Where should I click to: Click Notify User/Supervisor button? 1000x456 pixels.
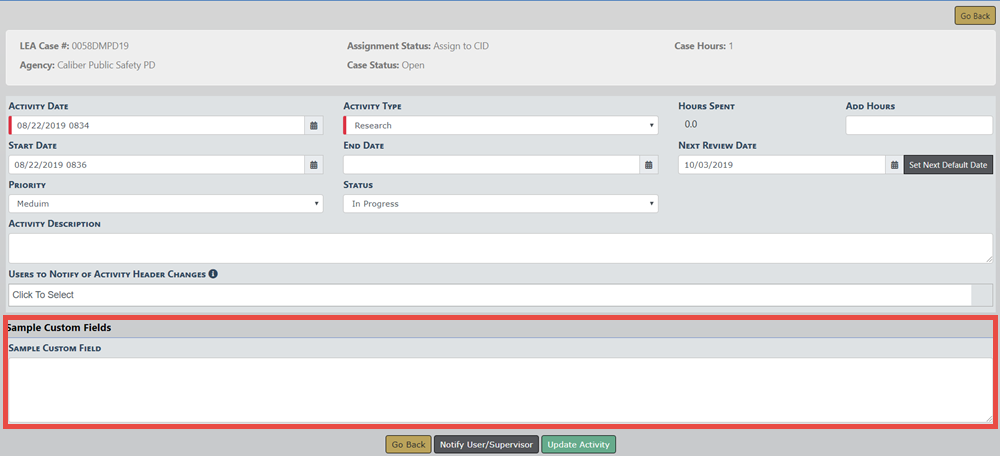coord(486,444)
